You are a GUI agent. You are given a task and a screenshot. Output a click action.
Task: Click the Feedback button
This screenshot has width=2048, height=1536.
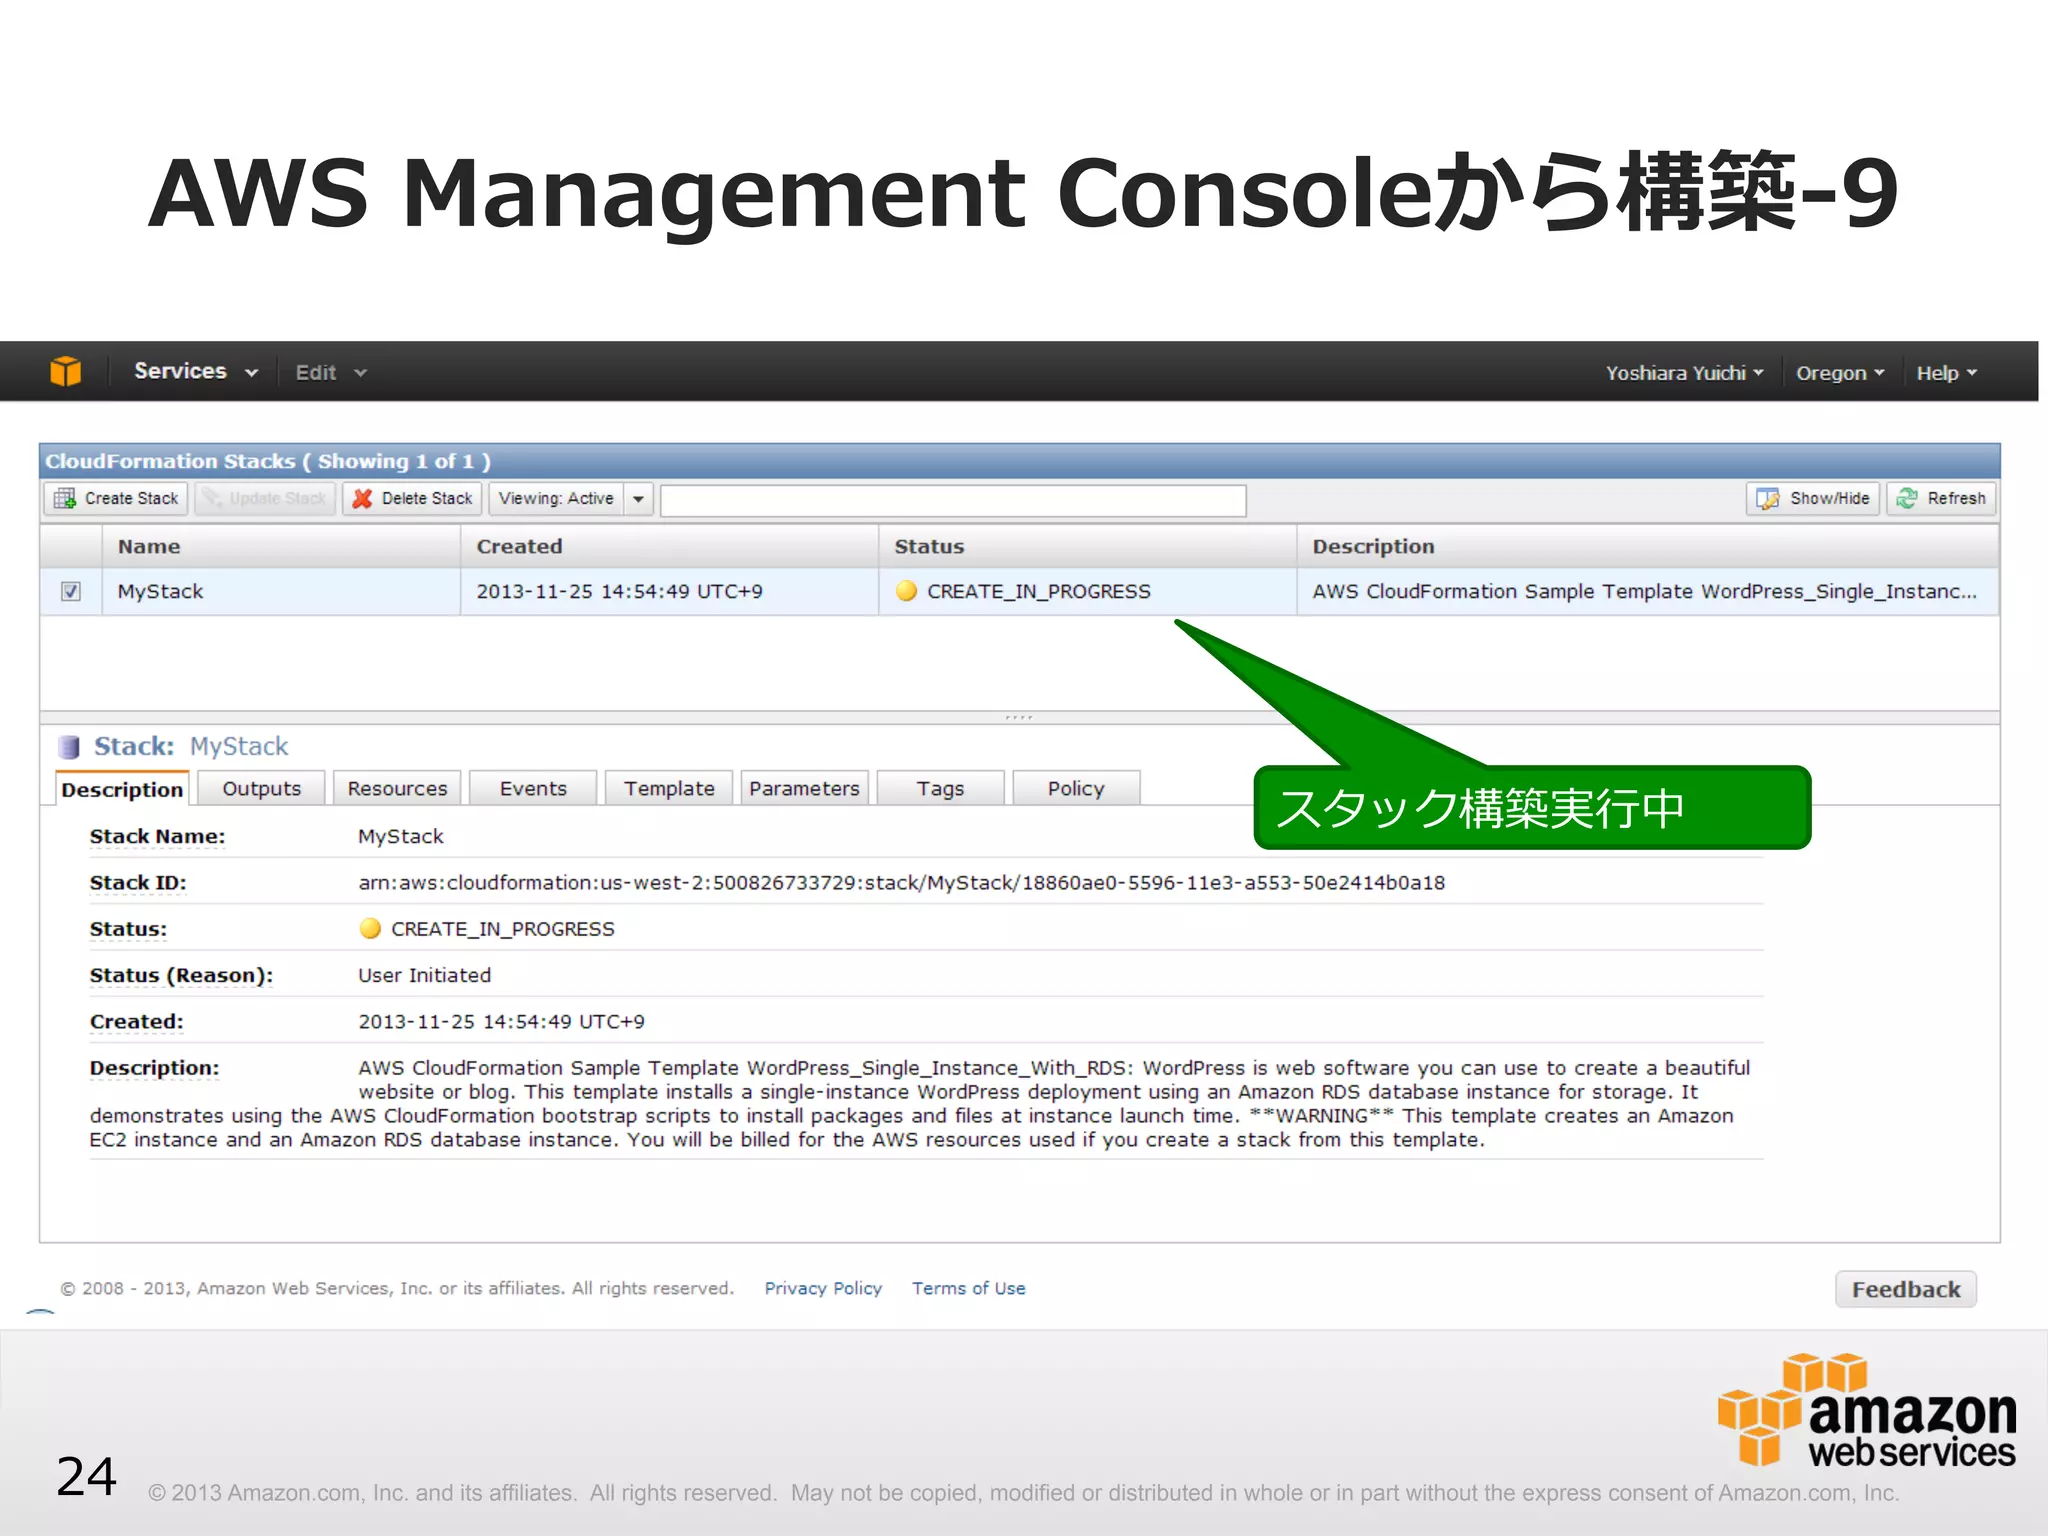[1905, 1289]
